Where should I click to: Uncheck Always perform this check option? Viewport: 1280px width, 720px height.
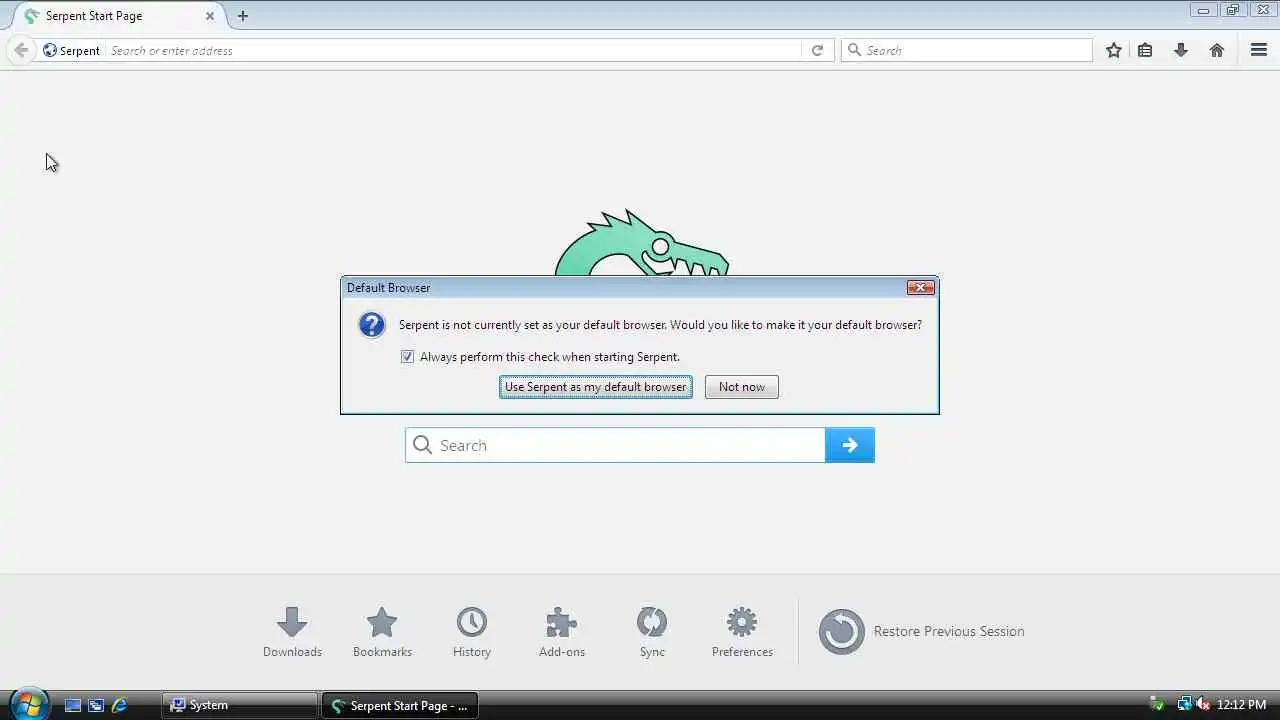pos(407,357)
